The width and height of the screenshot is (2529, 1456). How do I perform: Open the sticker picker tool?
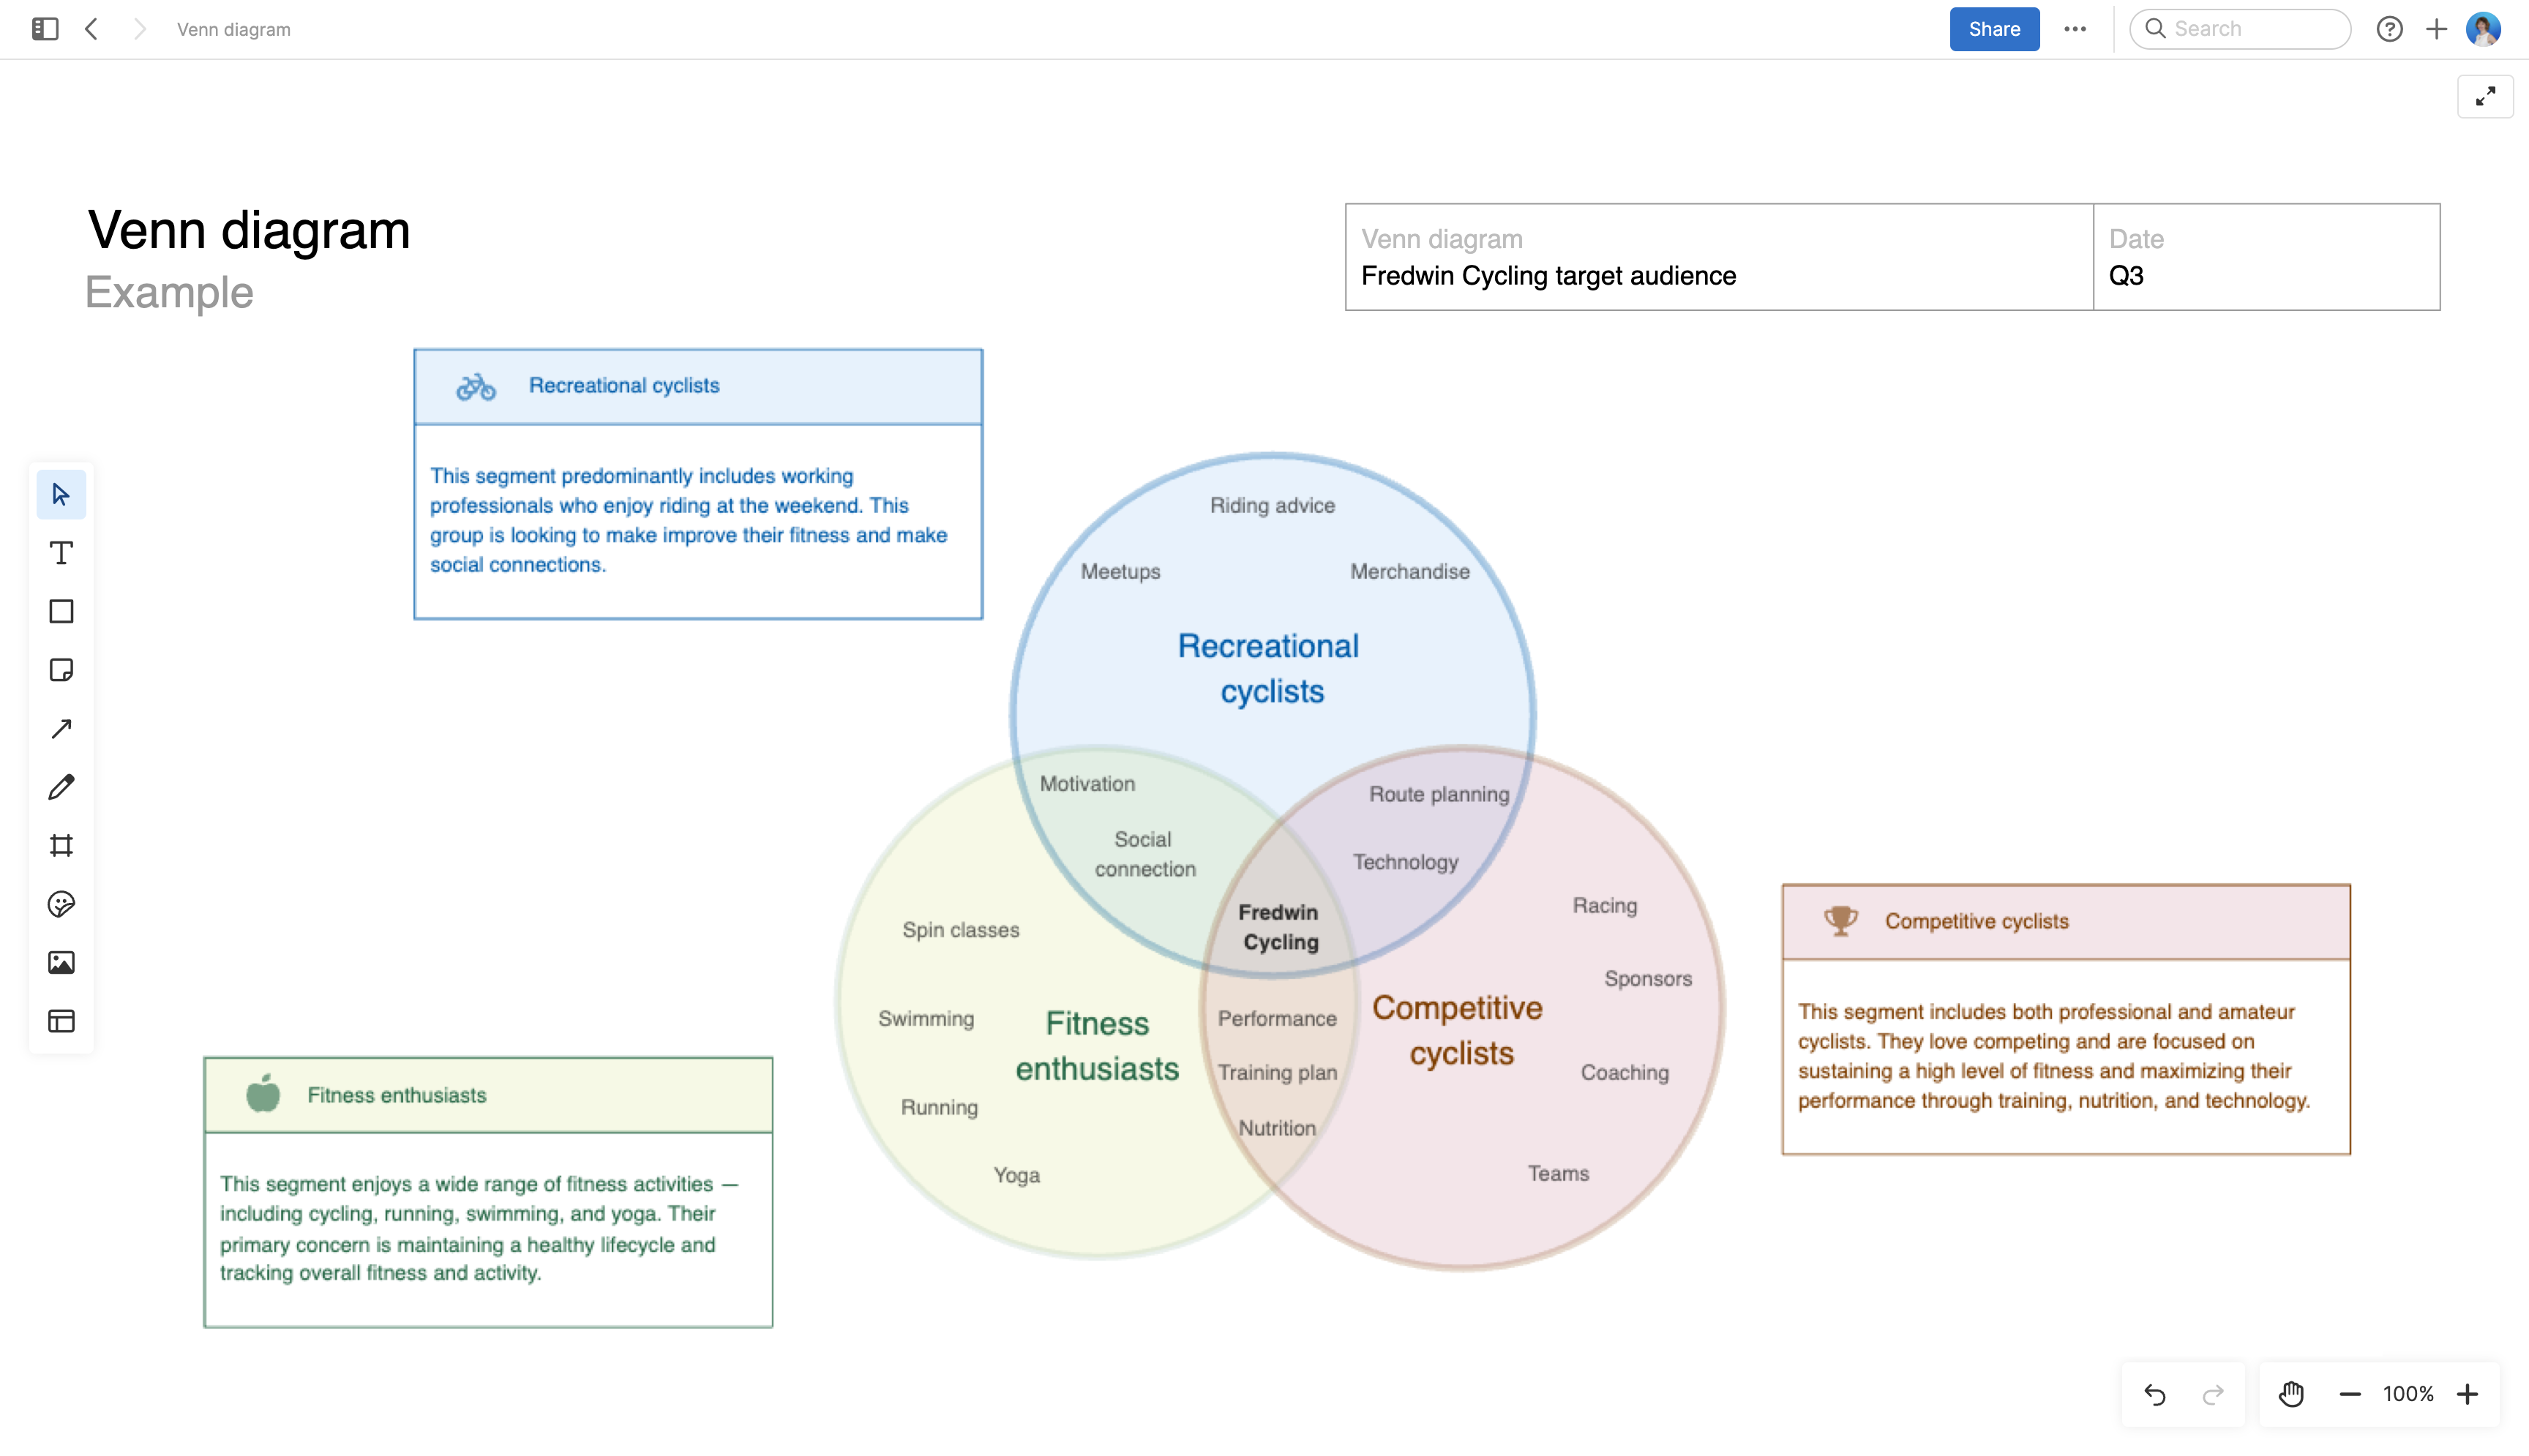[61, 904]
